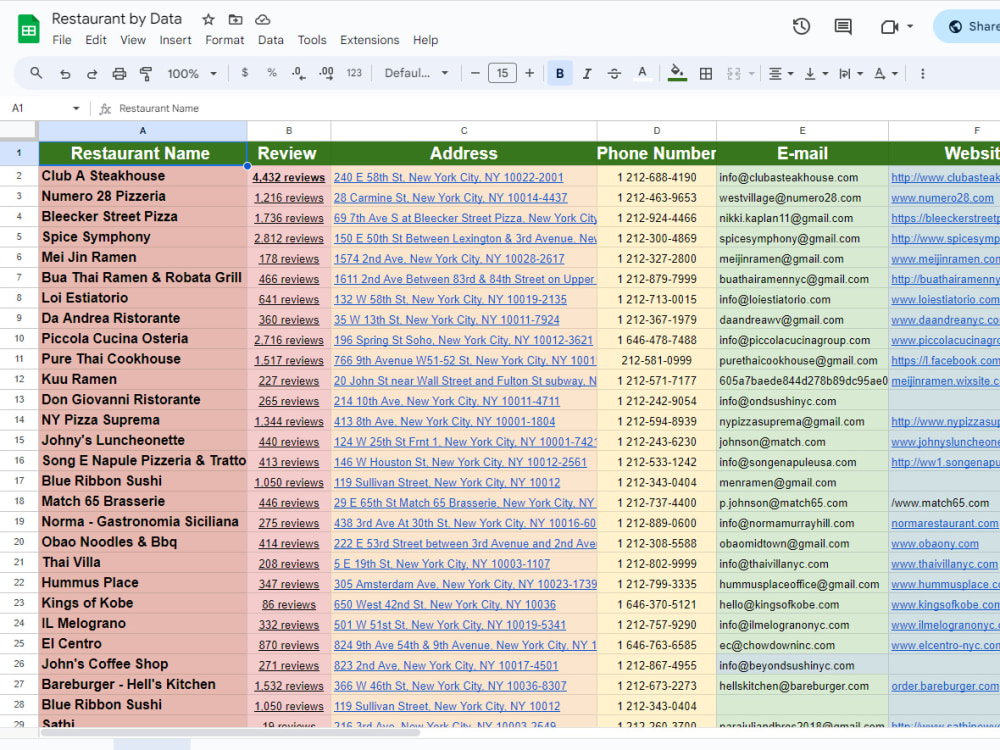Screen dimensions: 1000x750
Task: Open meeting options dropdown arrow
Action: (910, 27)
